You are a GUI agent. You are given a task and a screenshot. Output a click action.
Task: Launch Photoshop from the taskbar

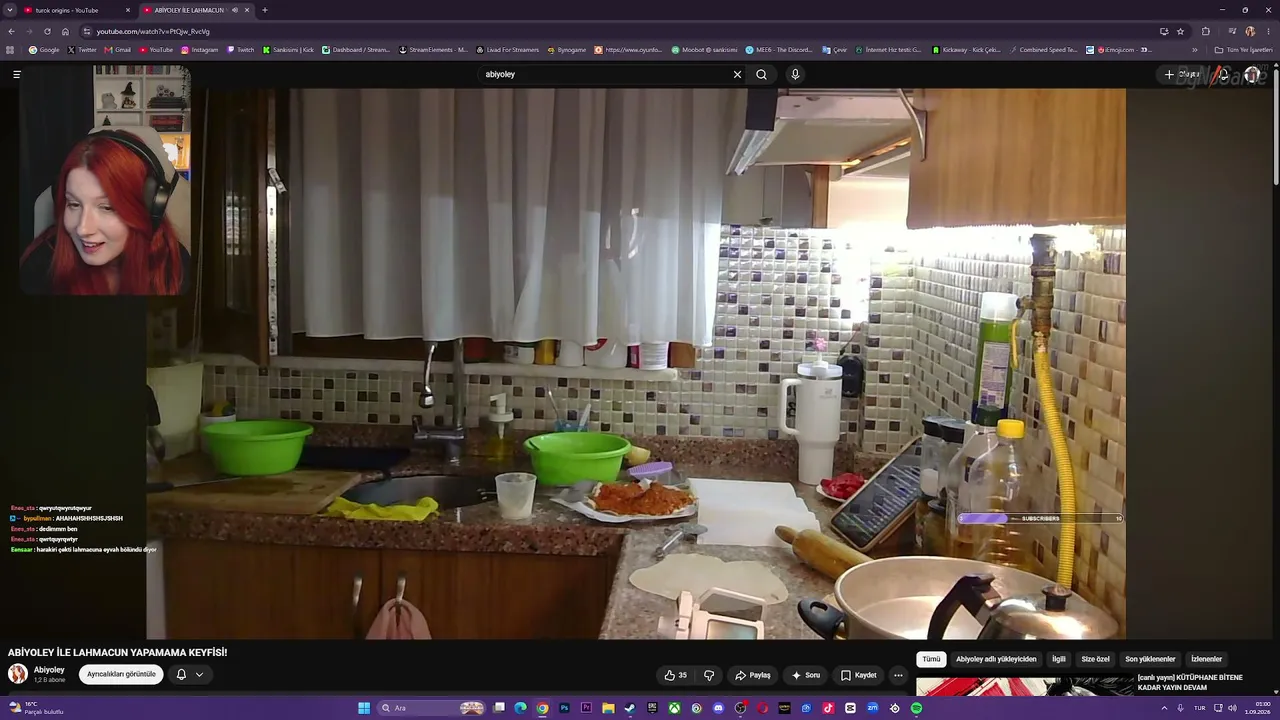pos(564,708)
